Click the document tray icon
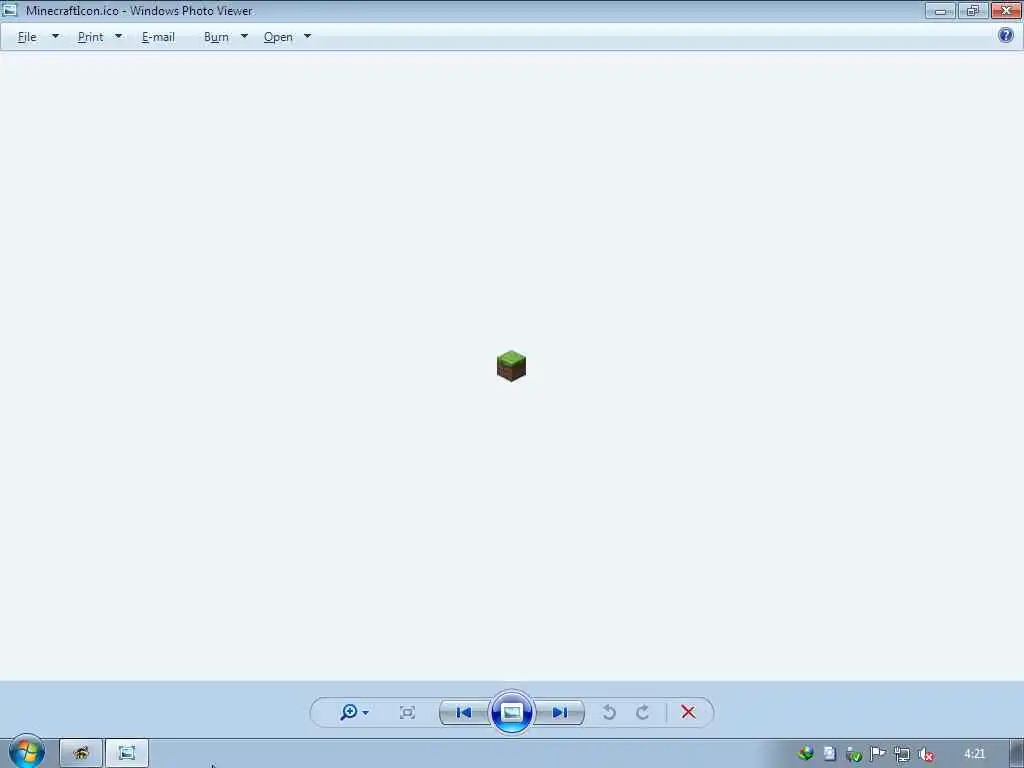Screen dimensions: 1024x768 click(829, 754)
